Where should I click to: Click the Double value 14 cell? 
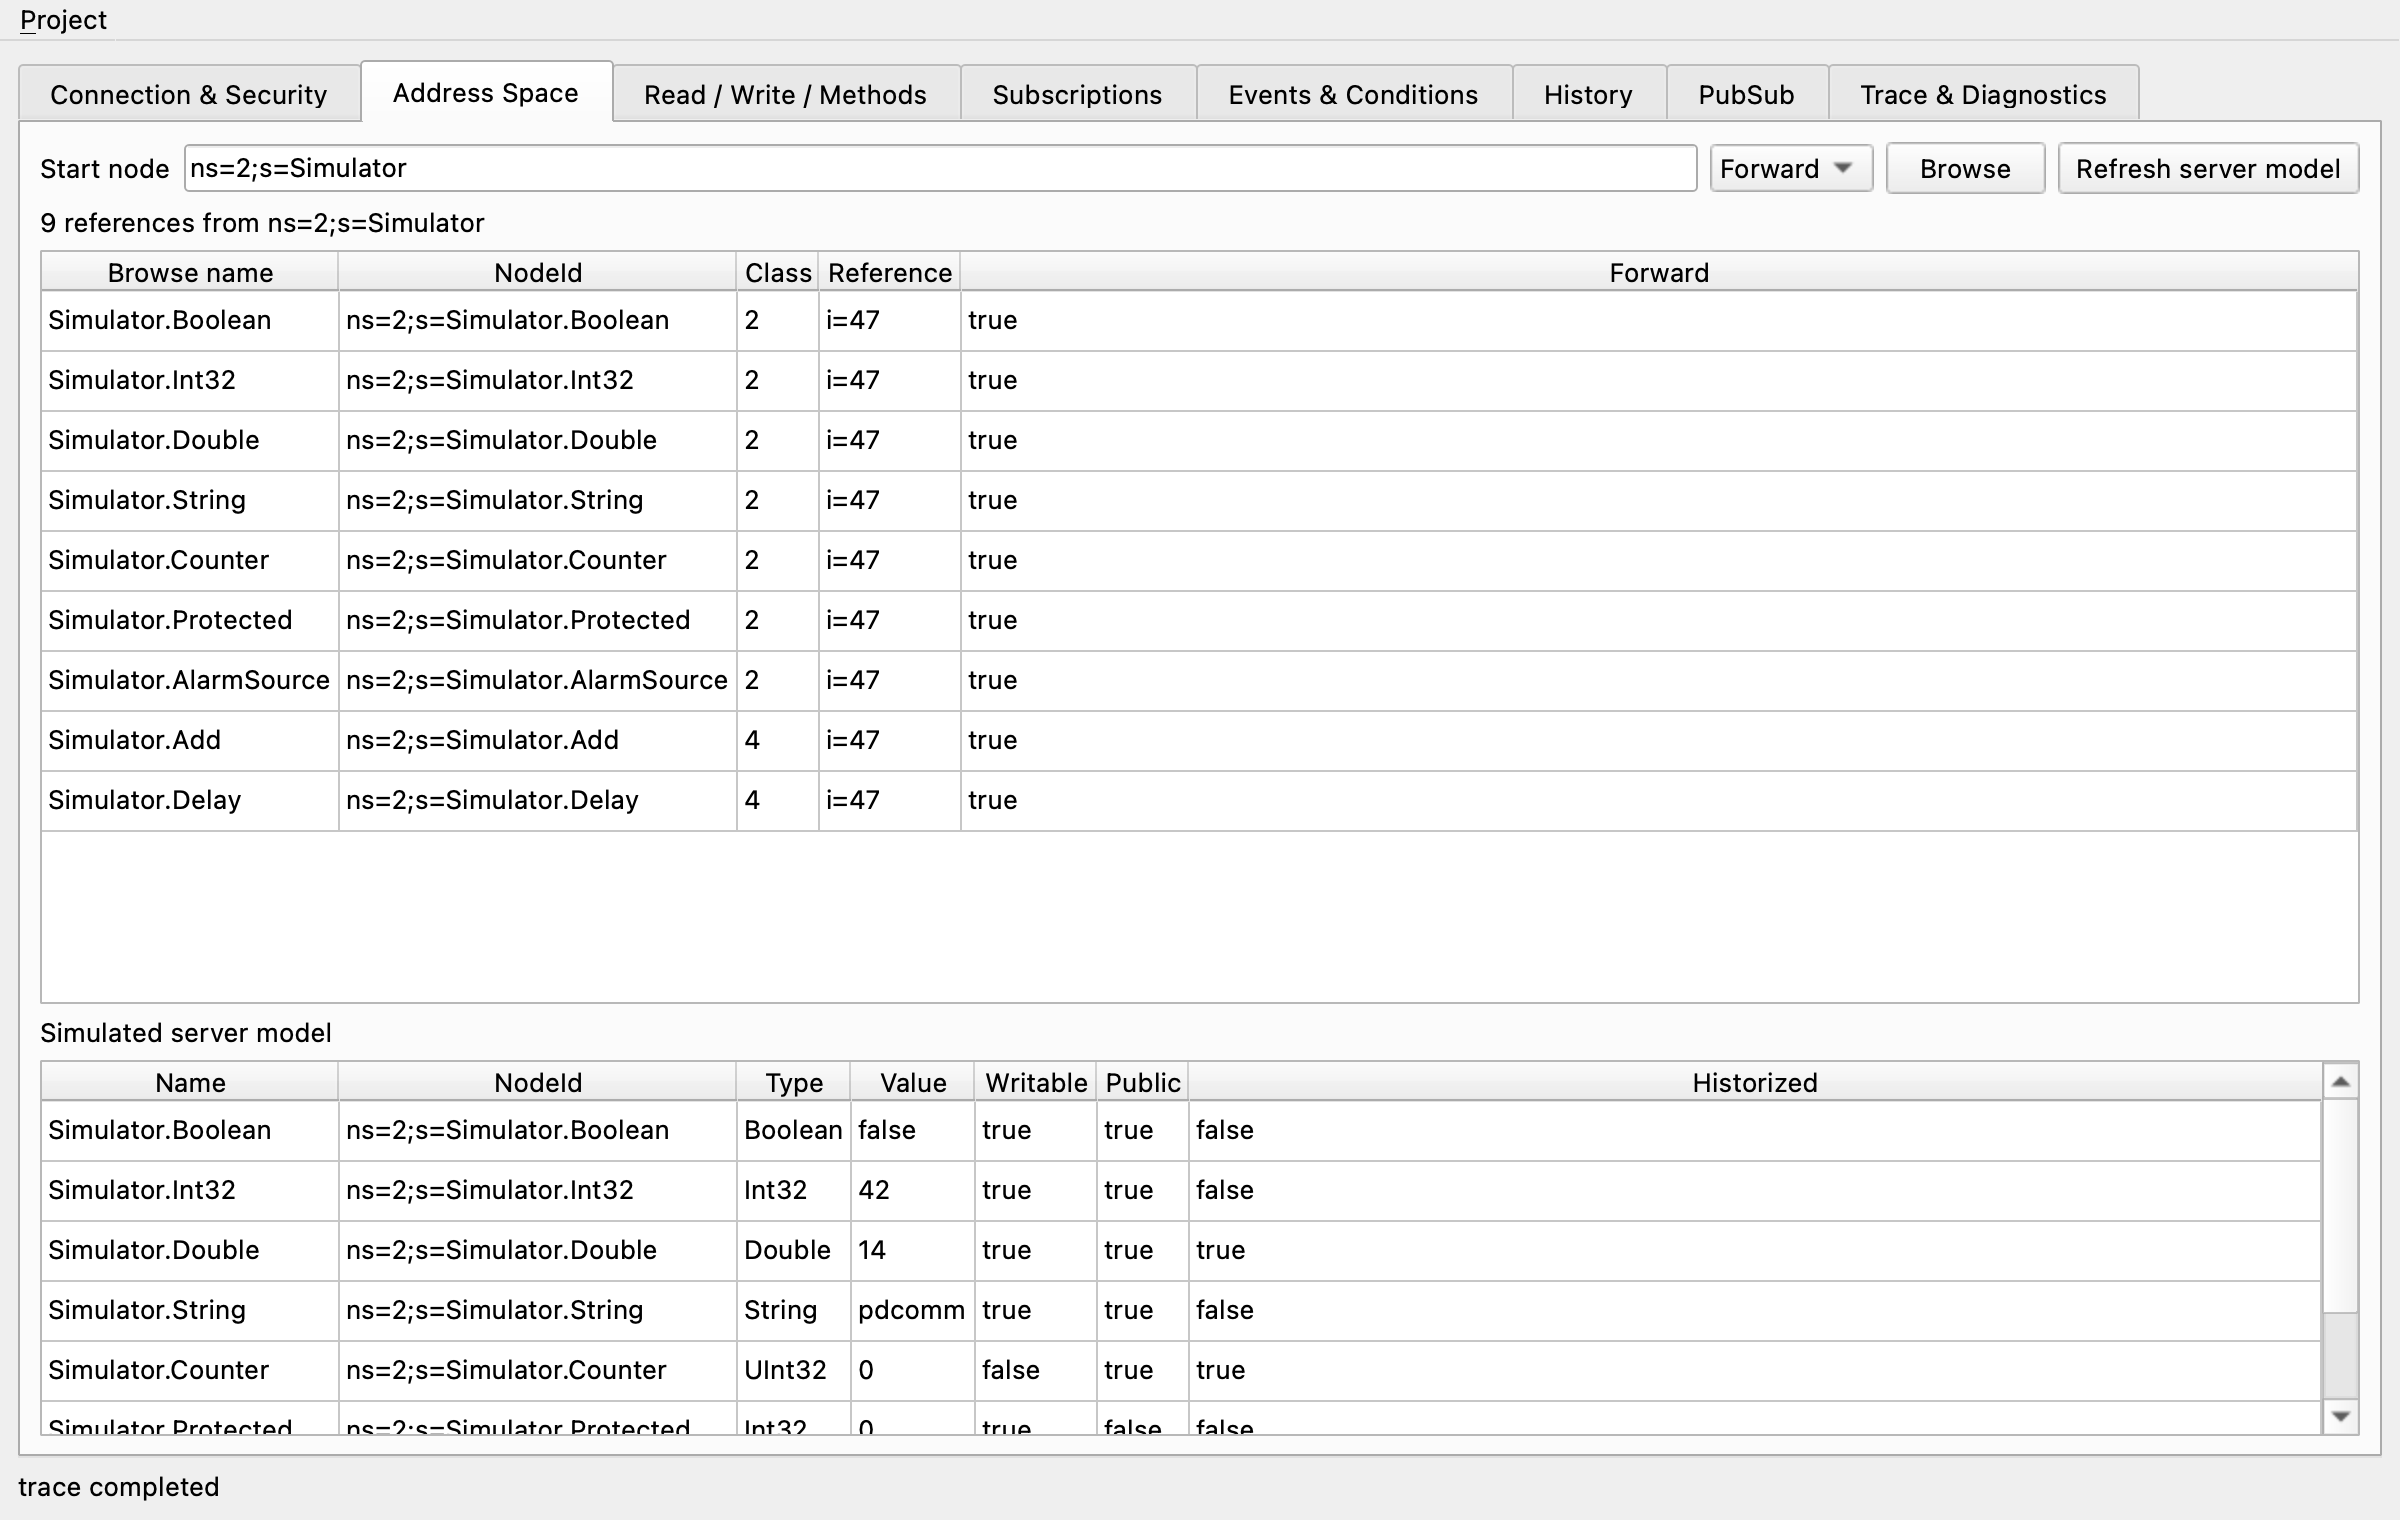pos(912,1250)
